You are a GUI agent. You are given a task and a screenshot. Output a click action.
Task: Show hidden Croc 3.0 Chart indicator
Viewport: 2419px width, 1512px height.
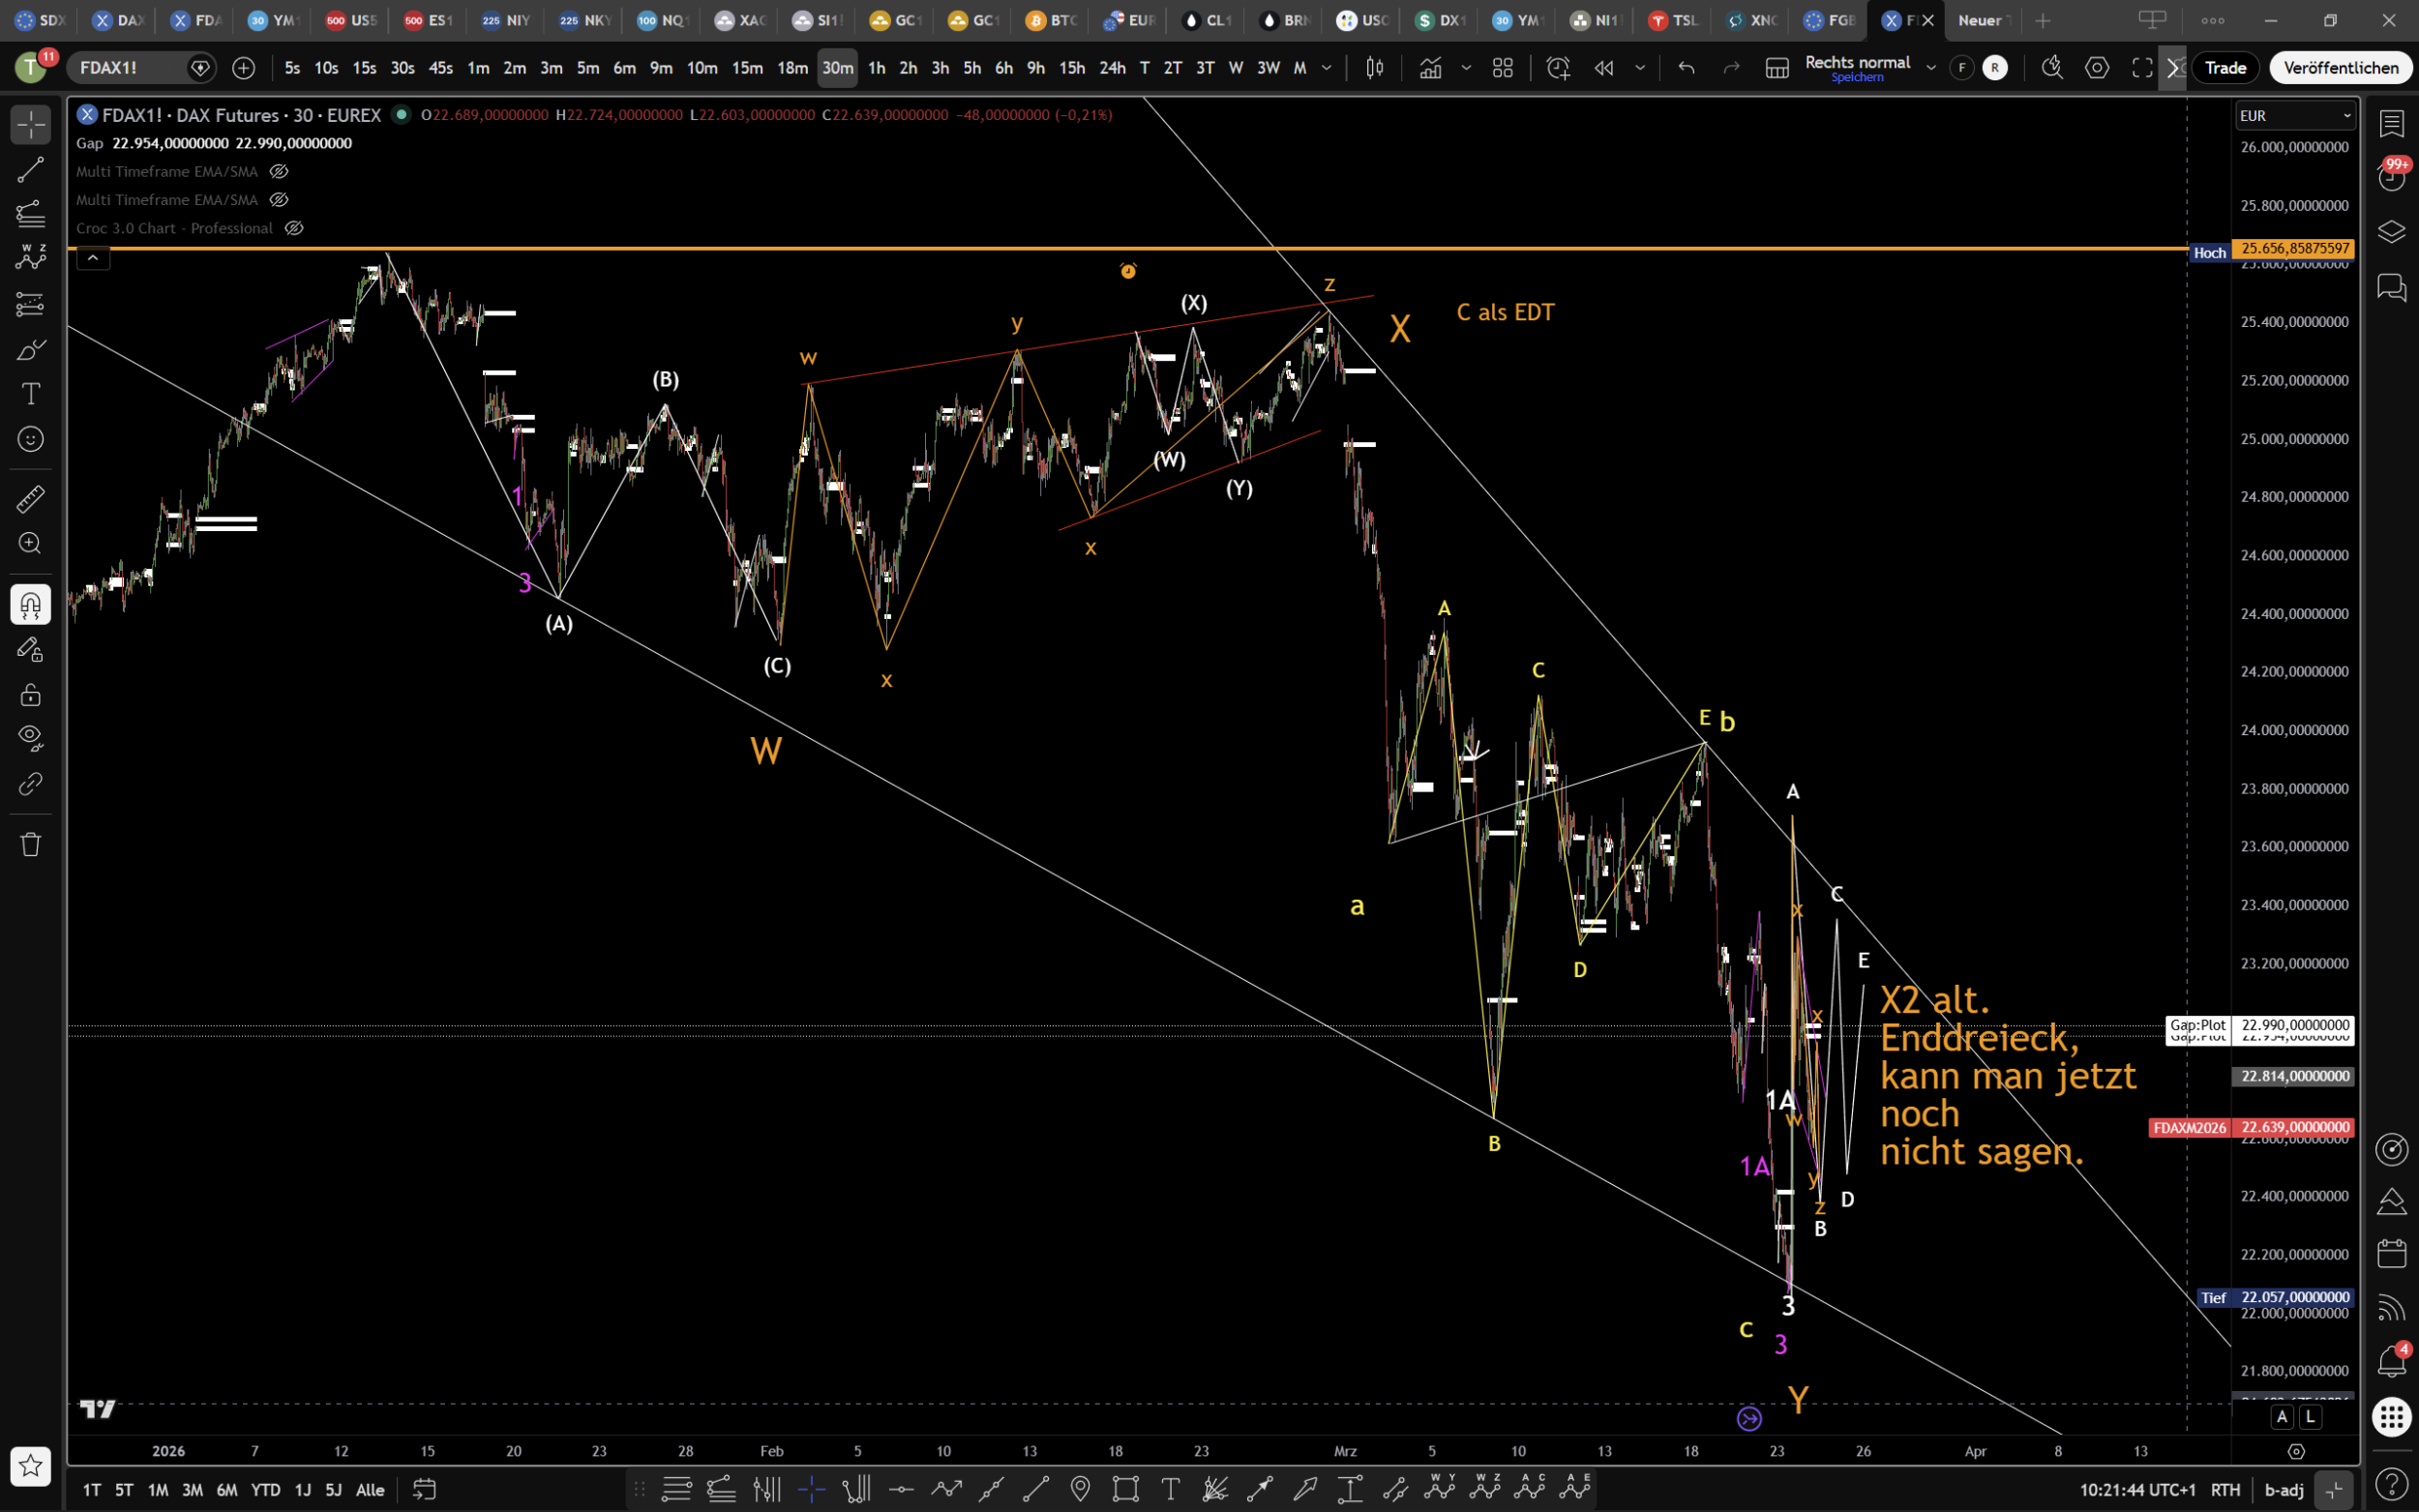point(294,228)
